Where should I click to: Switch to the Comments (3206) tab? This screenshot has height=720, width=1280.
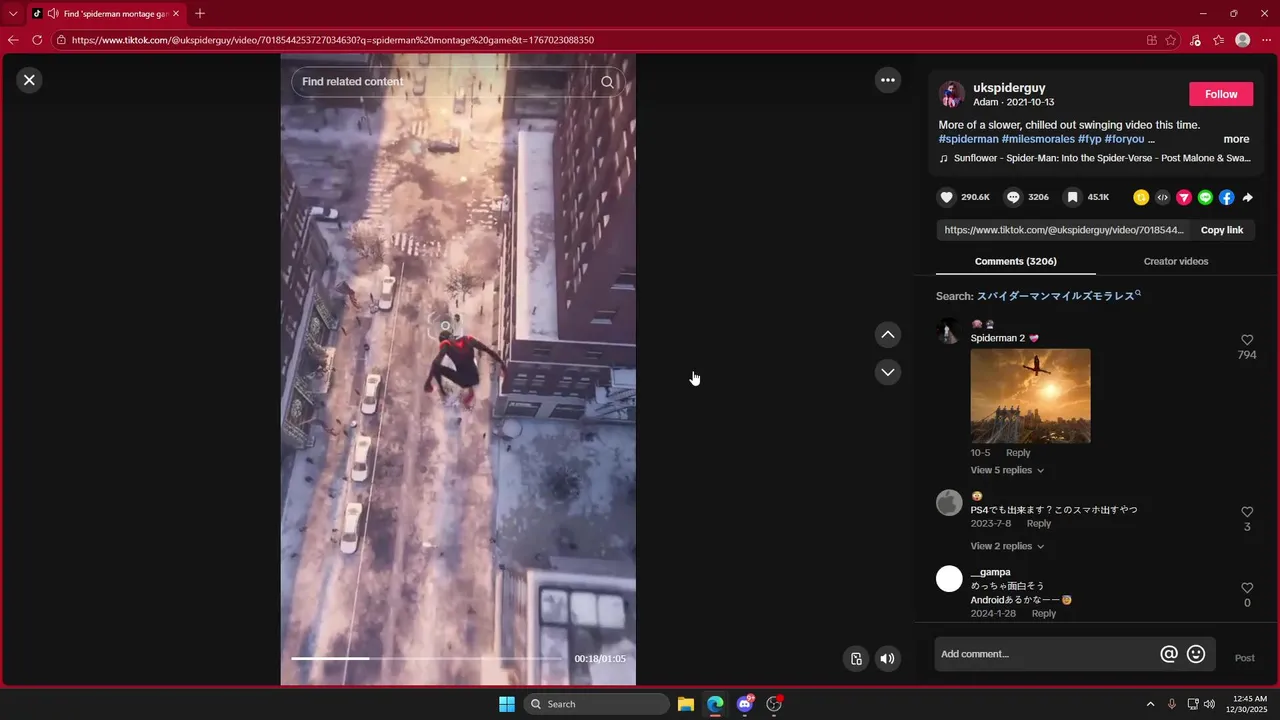click(x=1016, y=261)
